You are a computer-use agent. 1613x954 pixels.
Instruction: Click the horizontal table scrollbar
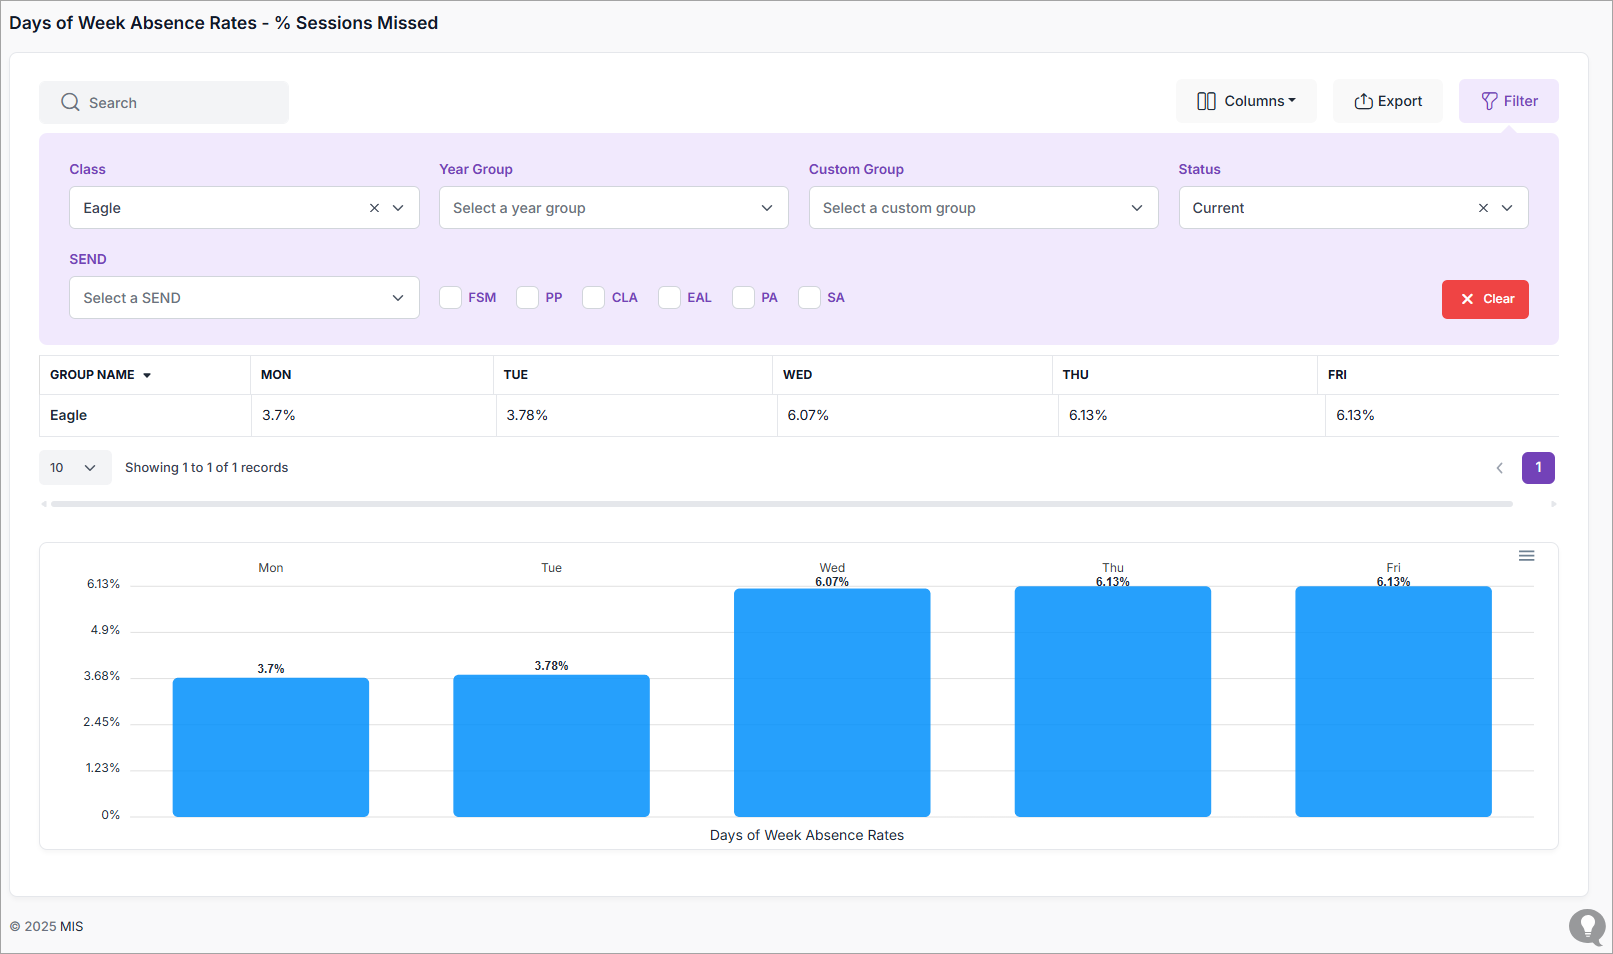pos(780,504)
